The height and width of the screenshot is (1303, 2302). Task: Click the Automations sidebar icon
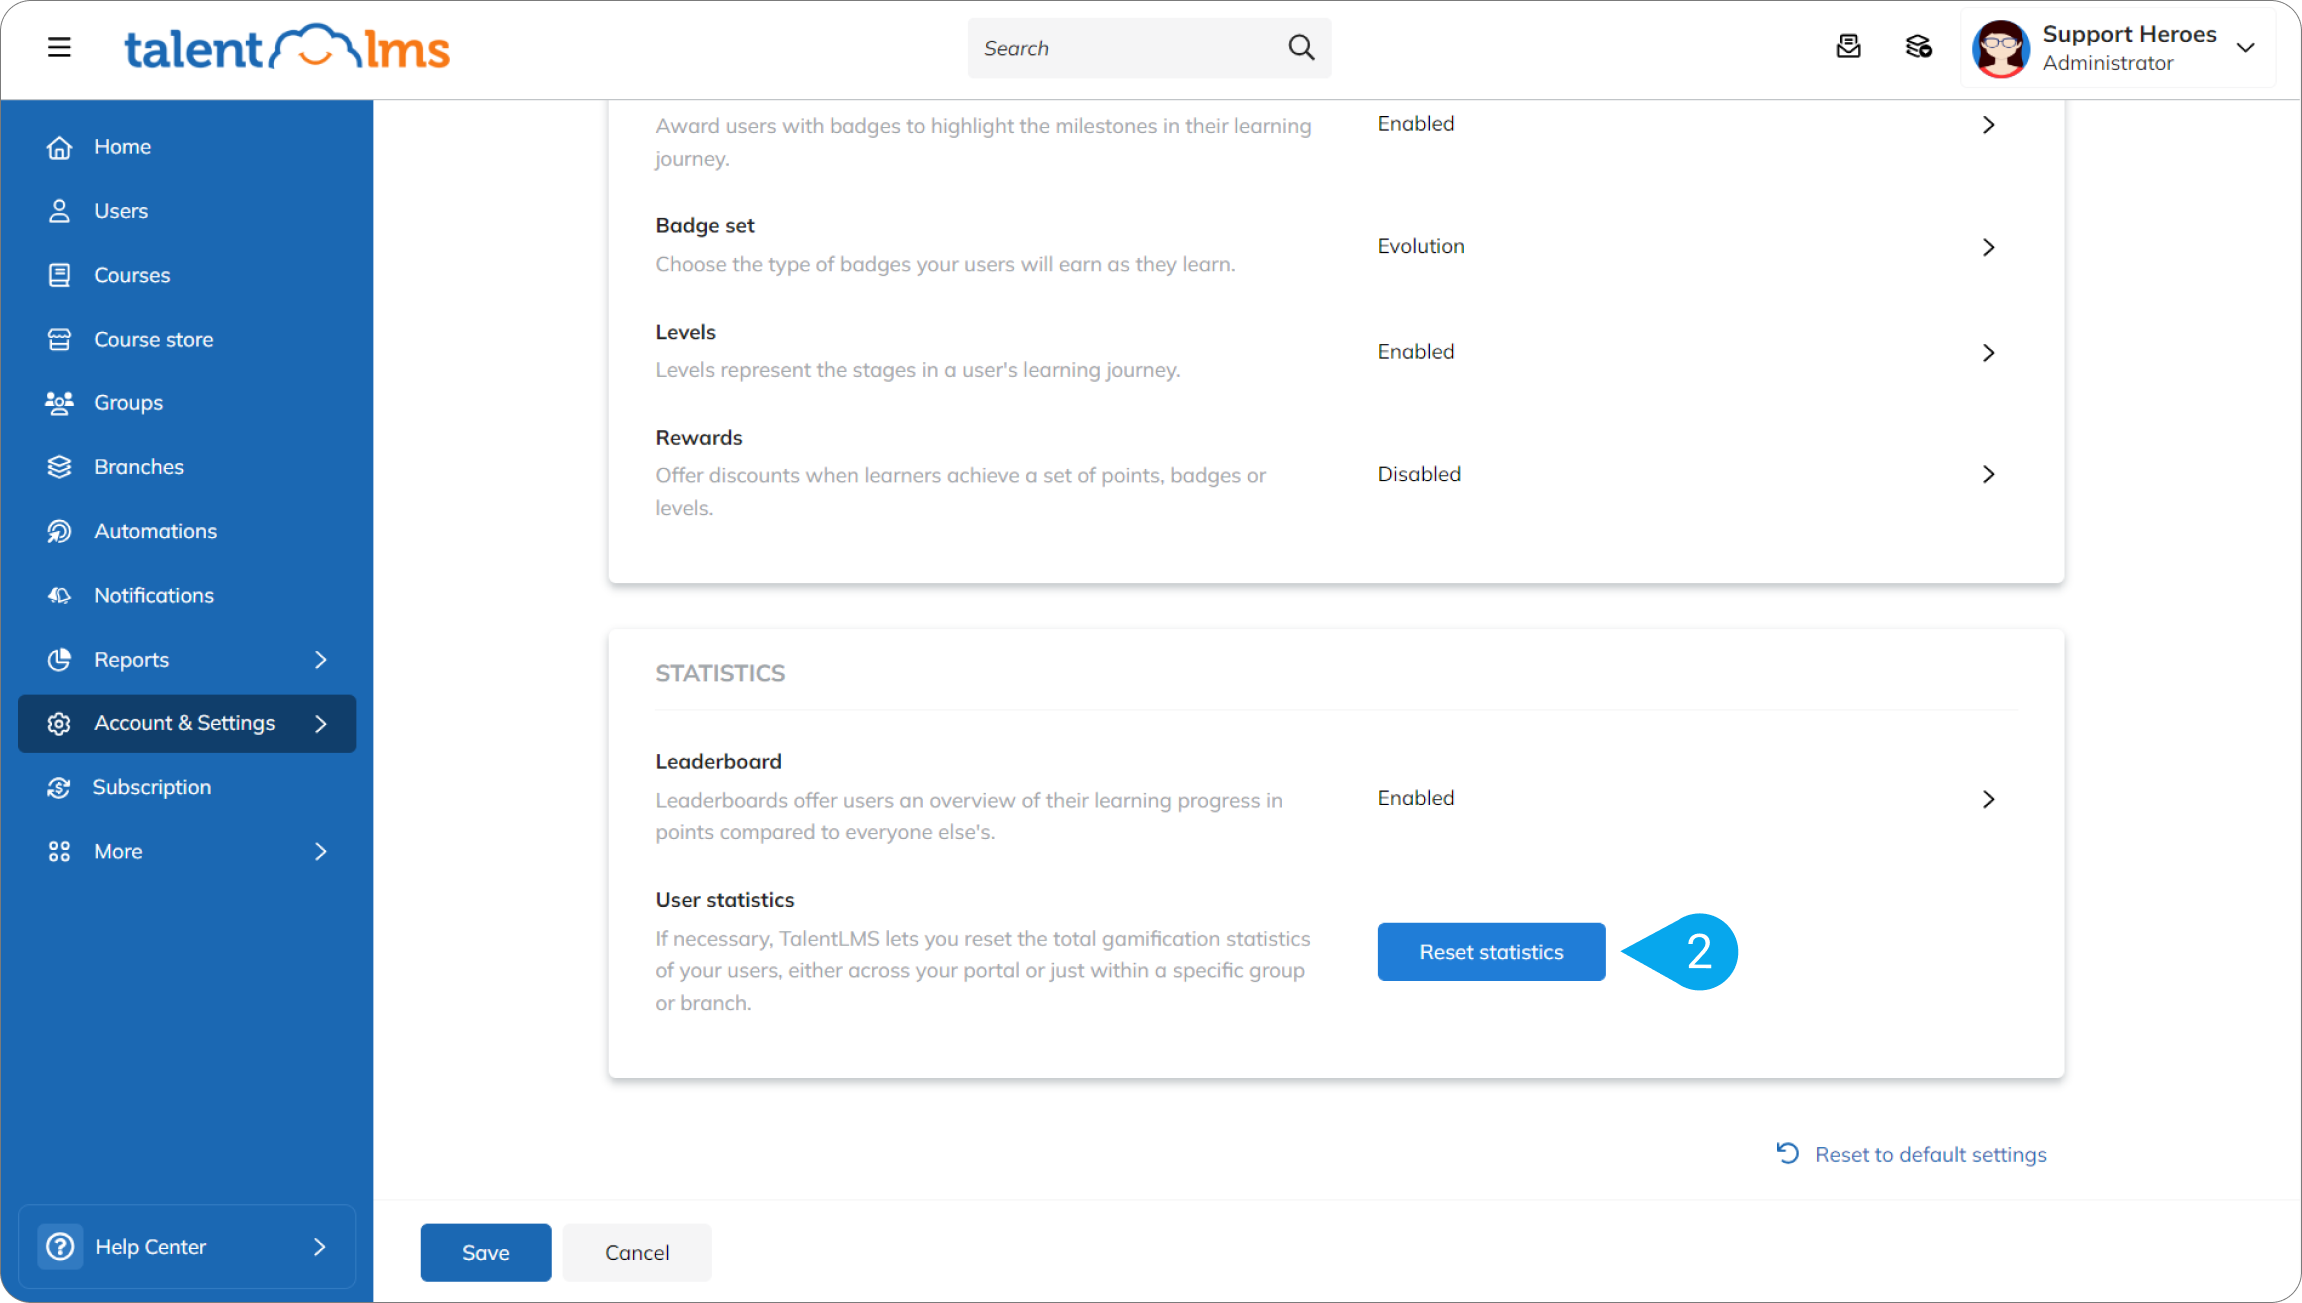point(59,531)
